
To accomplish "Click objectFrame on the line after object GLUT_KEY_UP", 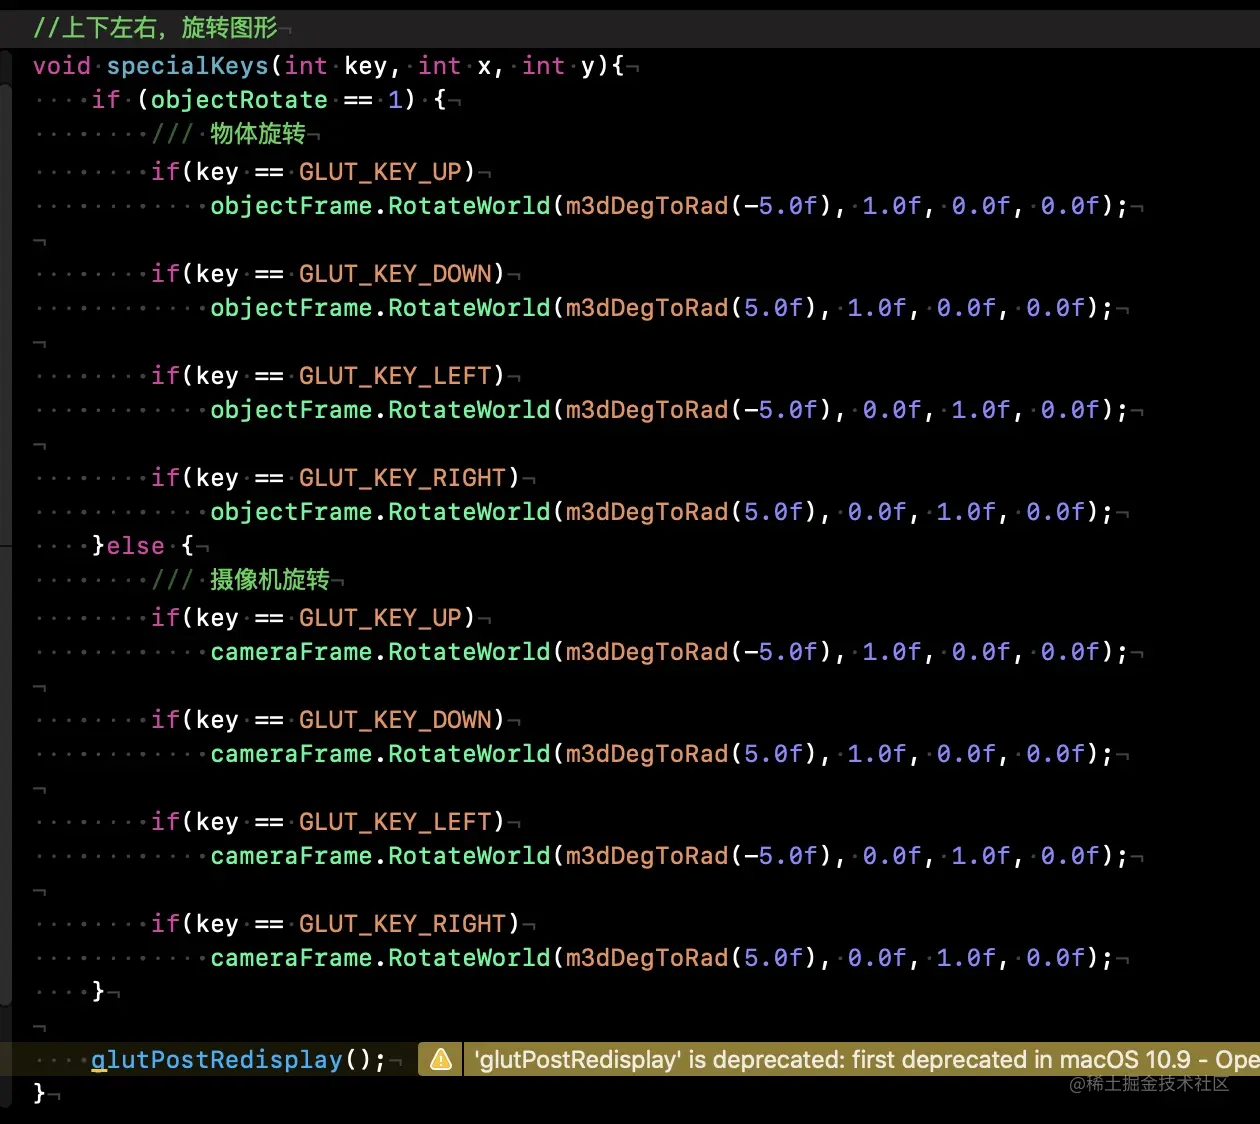I will [291, 206].
